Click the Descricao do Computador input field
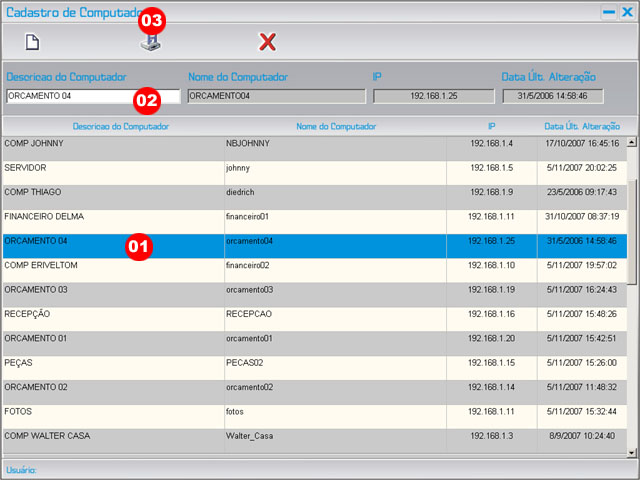This screenshot has width=640, height=480. pos(70,97)
